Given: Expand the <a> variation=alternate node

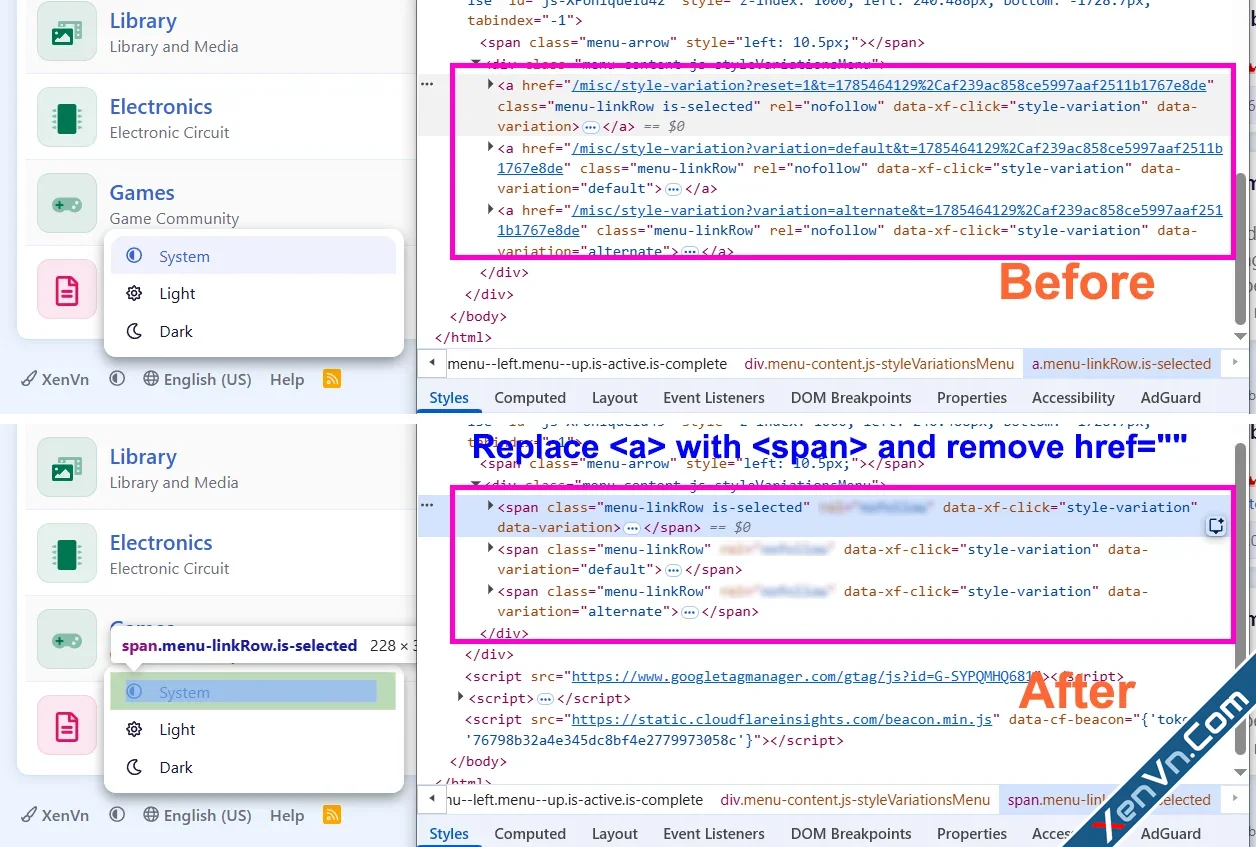Looking at the screenshot, I should pyautogui.click(x=491, y=209).
